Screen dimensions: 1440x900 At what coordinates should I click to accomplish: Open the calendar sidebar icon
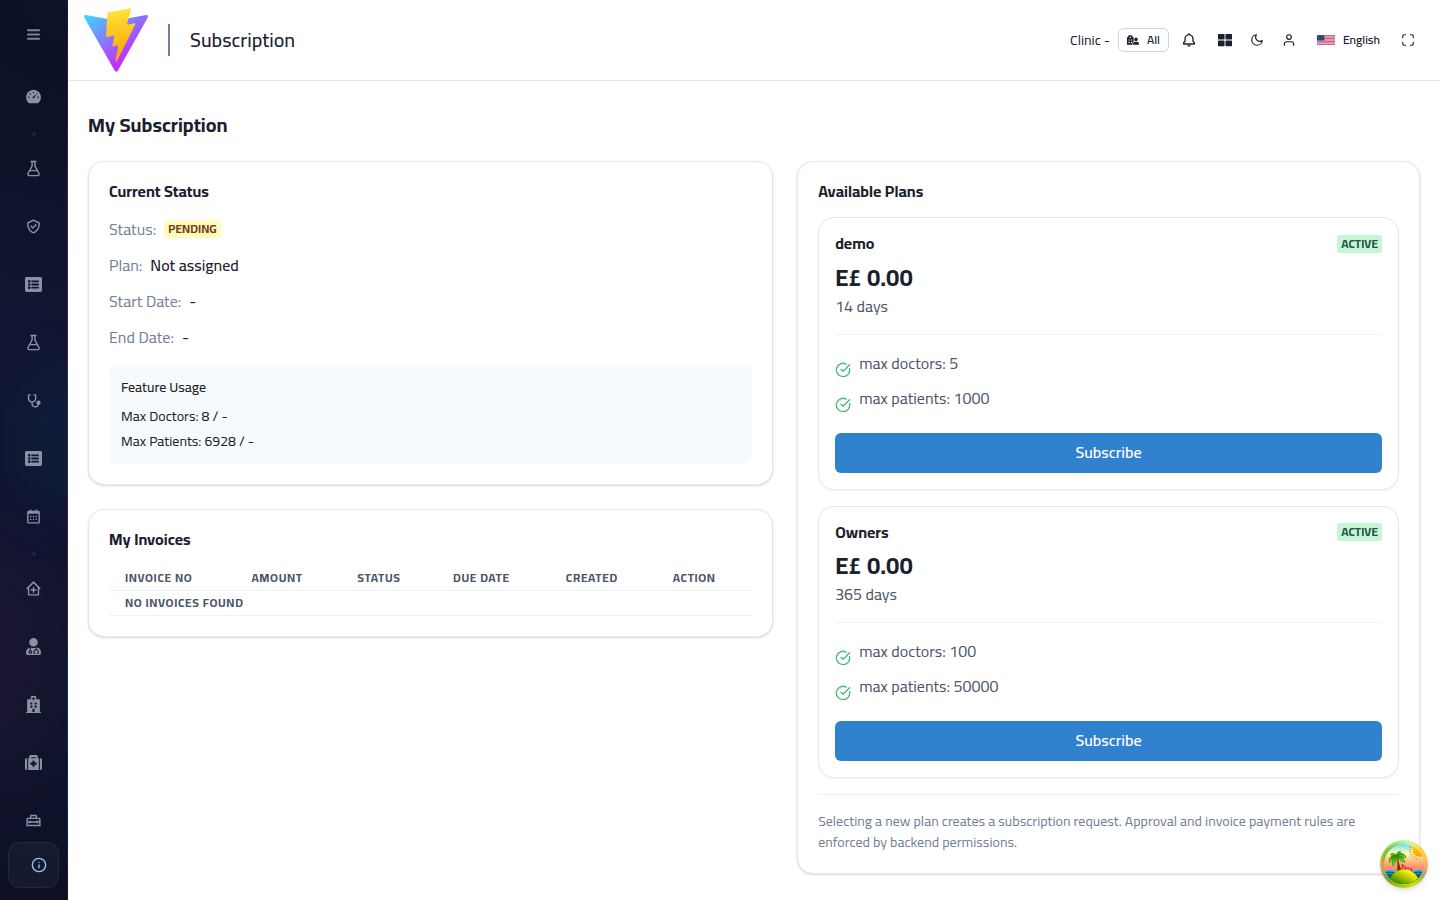[x=33, y=517]
